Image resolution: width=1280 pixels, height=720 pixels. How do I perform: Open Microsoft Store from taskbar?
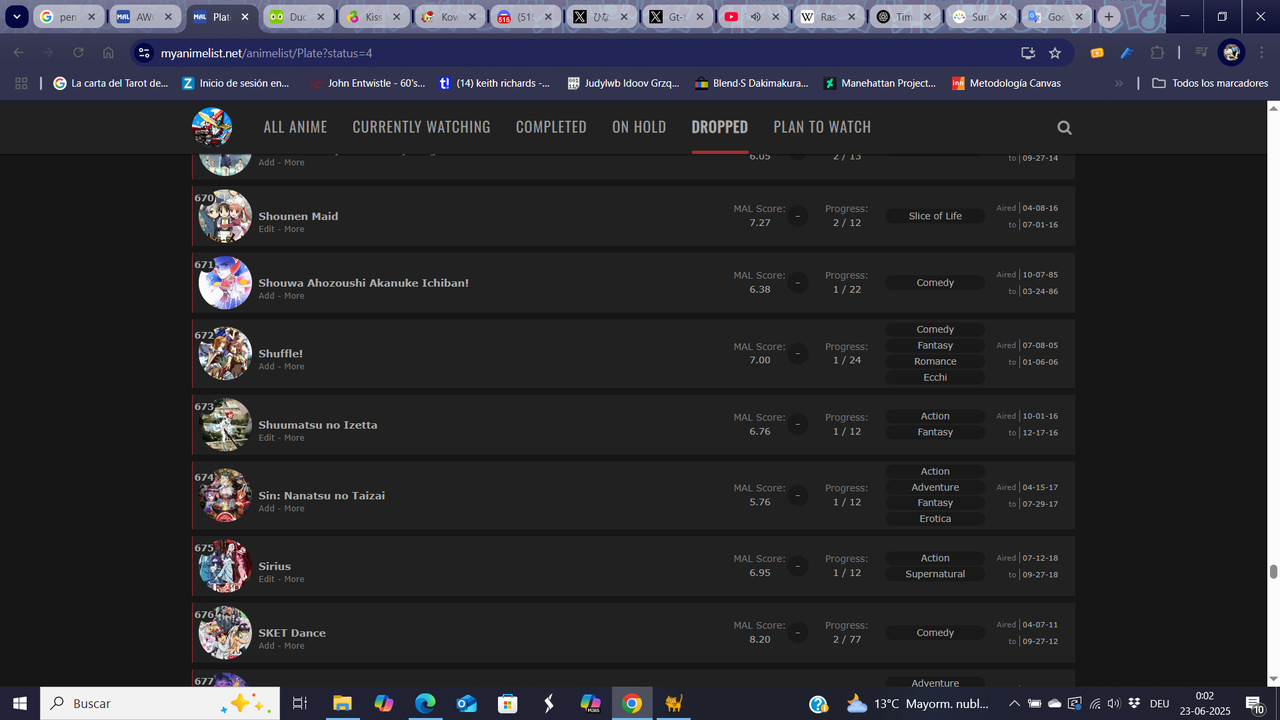pos(507,703)
